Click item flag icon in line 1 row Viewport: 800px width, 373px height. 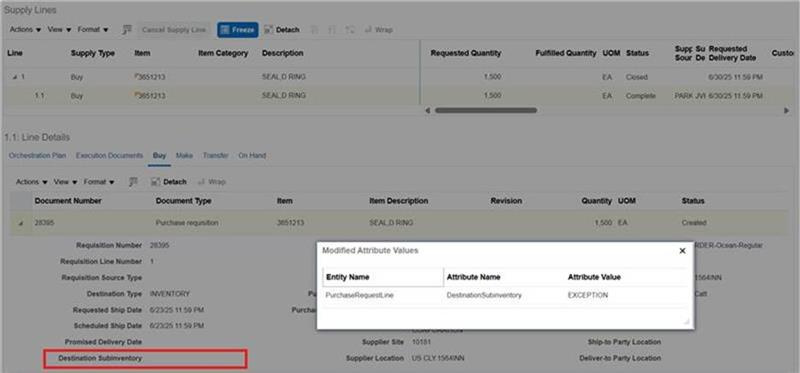click(136, 76)
